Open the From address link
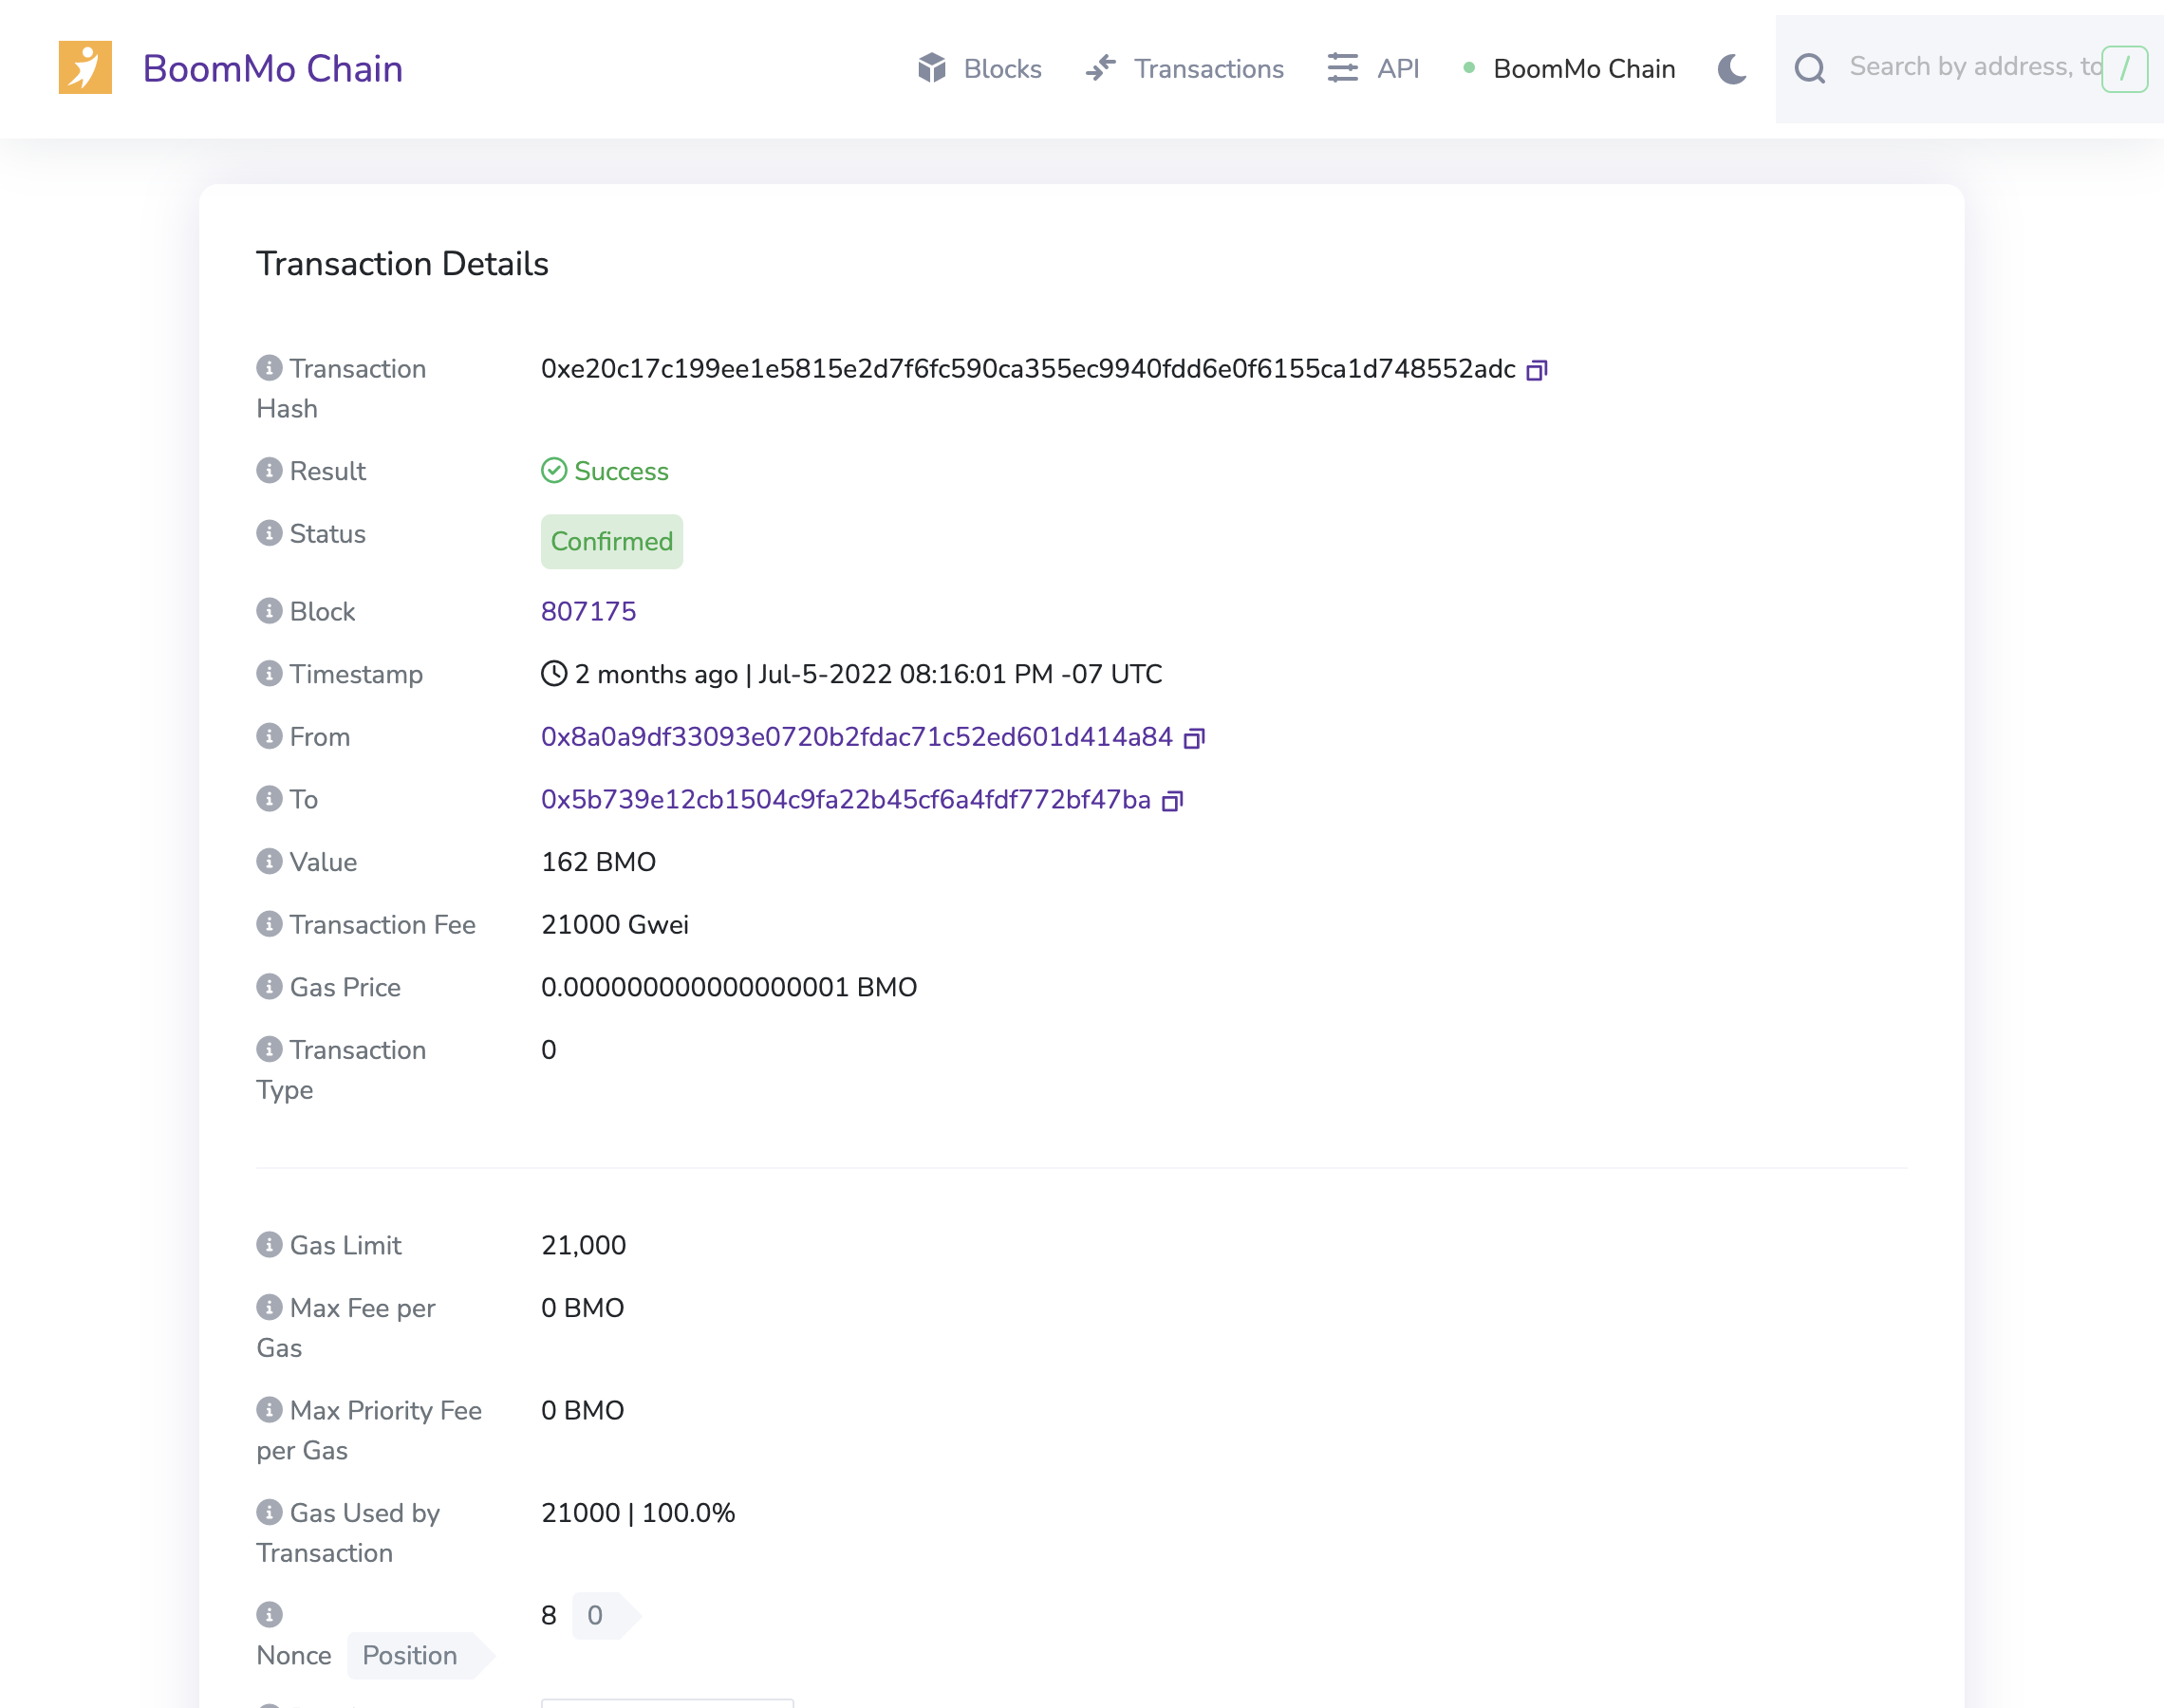2164x1708 pixels. (x=856, y=737)
